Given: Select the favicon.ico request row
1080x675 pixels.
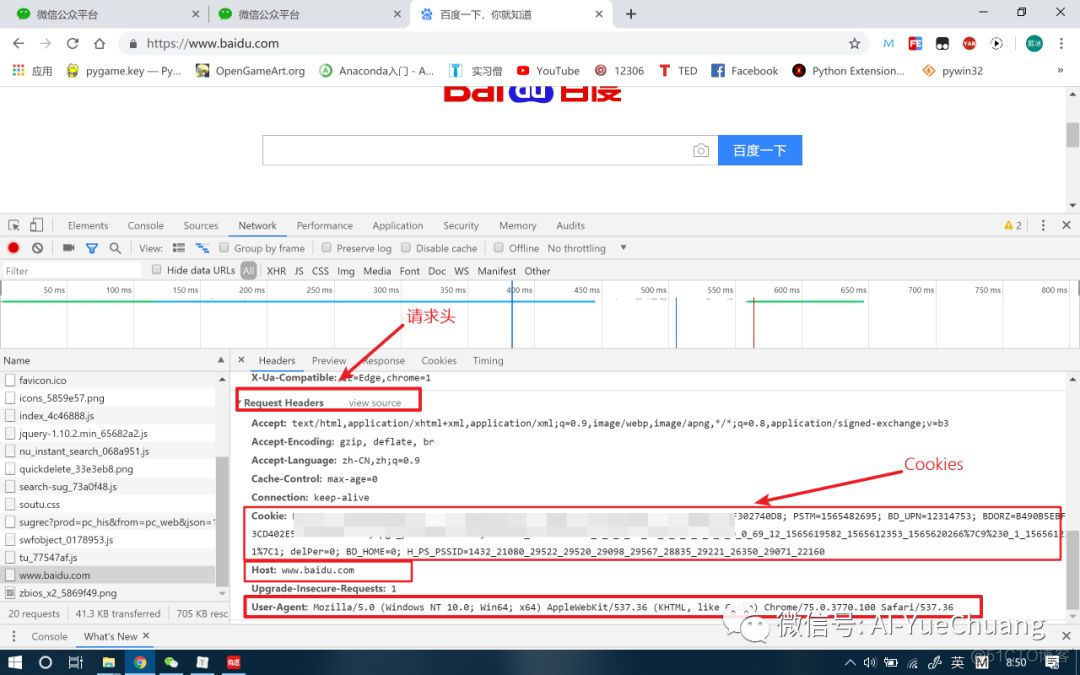Looking at the screenshot, I should (x=108, y=380).
